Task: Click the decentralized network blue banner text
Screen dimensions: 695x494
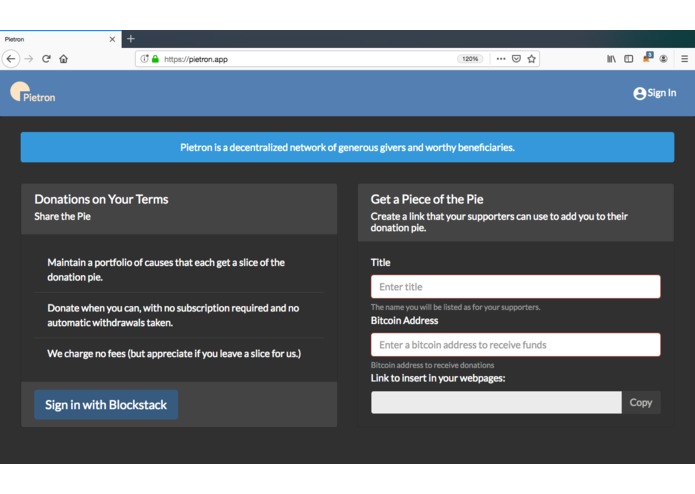Action: click(348, 148)
